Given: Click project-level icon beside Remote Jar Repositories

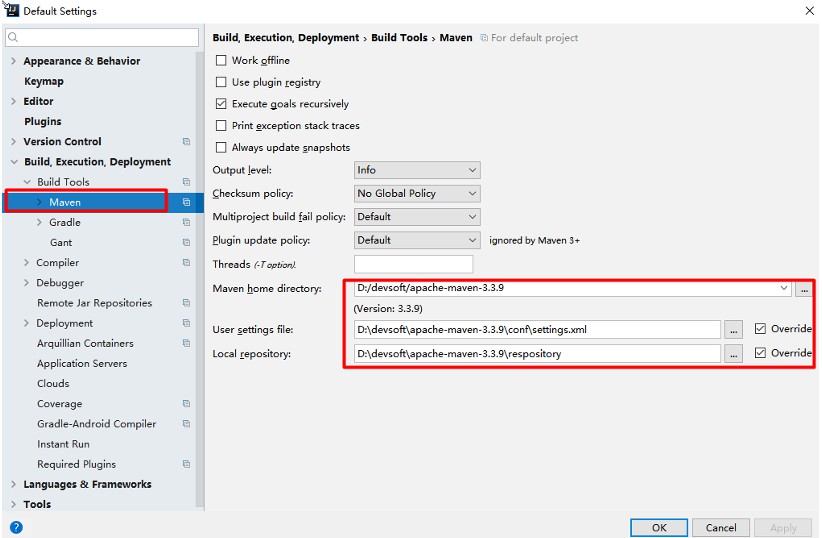Looking at the screenshot, I should tap(186, 303).
